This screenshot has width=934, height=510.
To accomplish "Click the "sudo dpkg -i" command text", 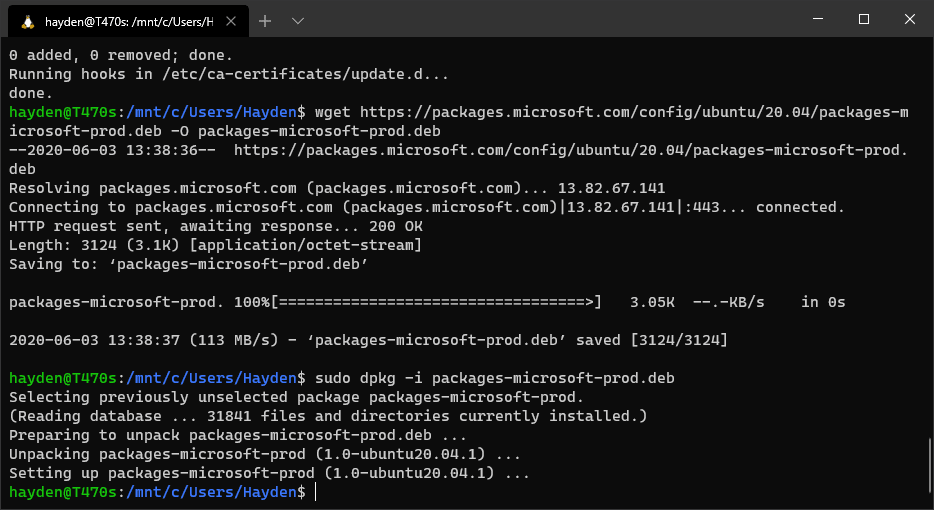I will (369, 378).
